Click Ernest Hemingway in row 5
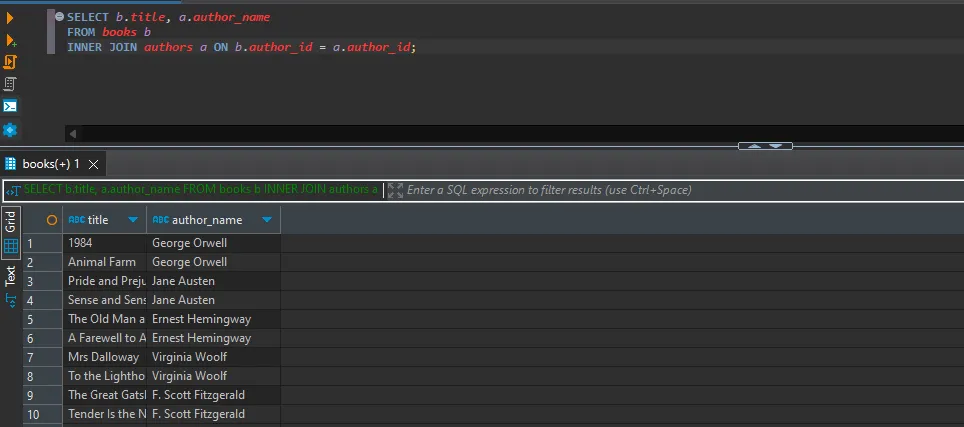964x427 pixels. 213,319
